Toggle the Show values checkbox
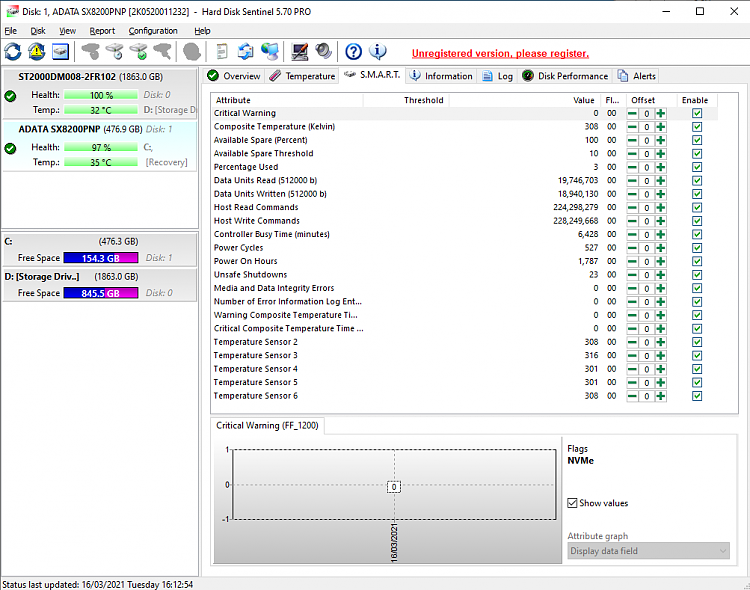The width and height of the screenshot is (750, 590). [573, 503]
